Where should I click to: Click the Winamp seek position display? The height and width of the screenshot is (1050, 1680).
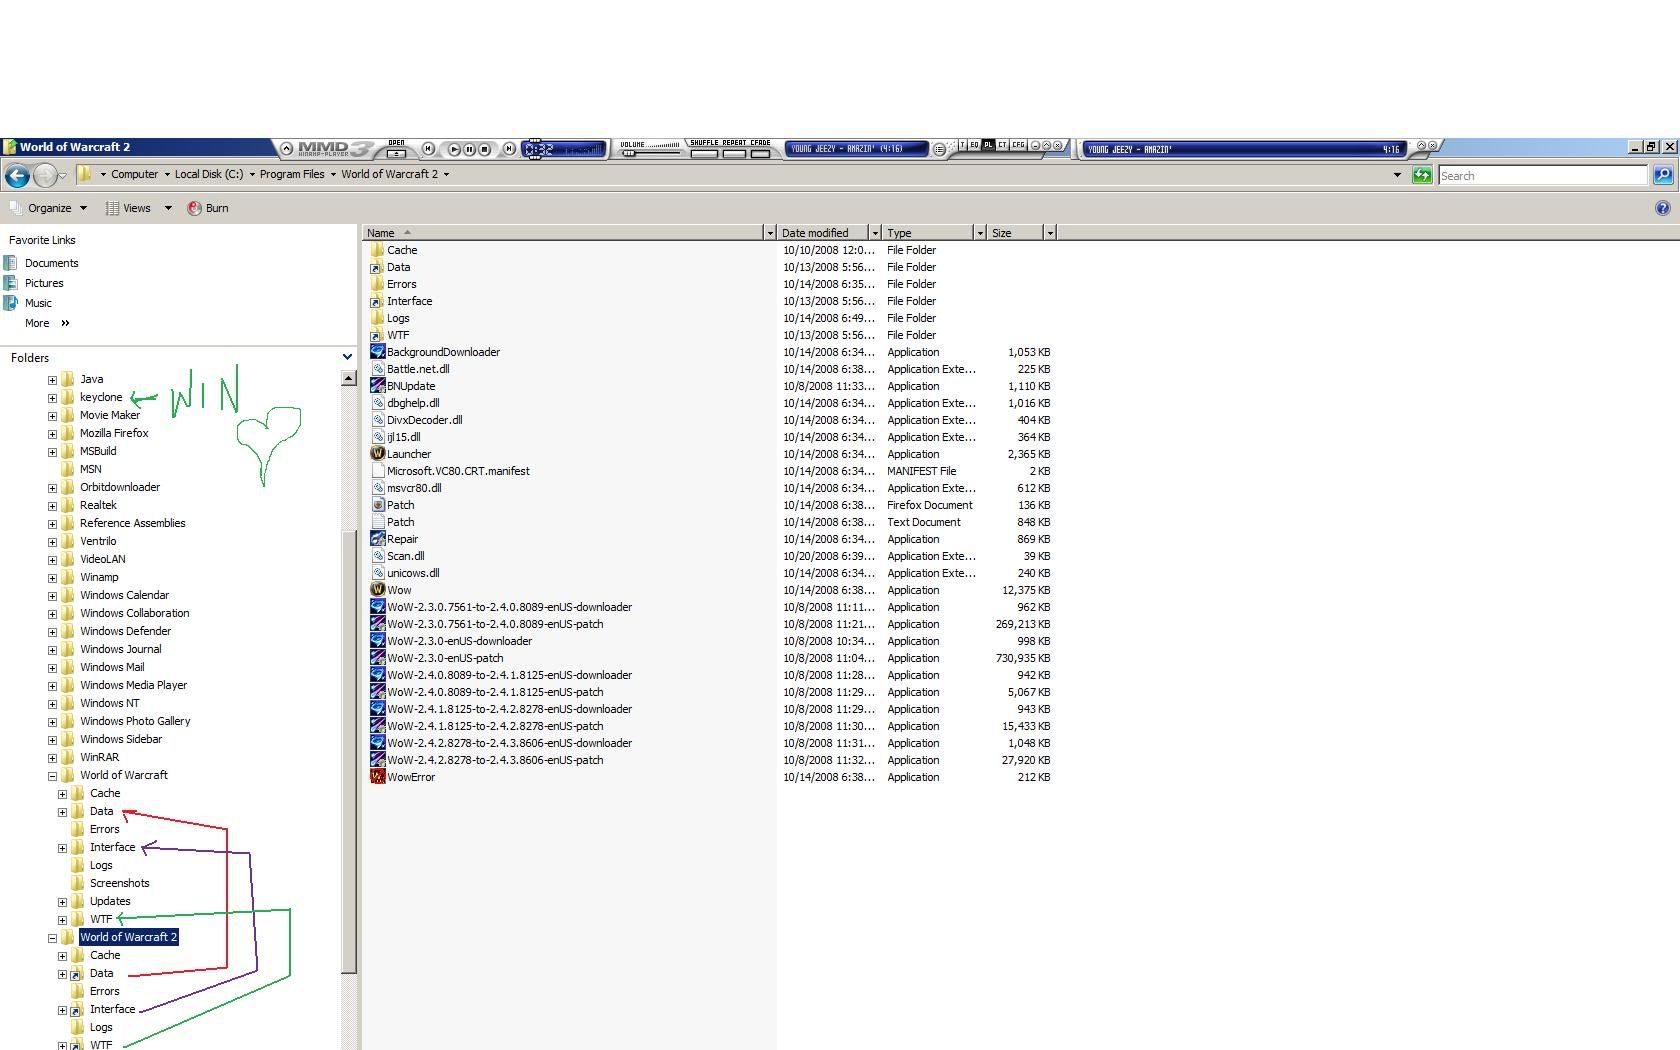[564, 149]
